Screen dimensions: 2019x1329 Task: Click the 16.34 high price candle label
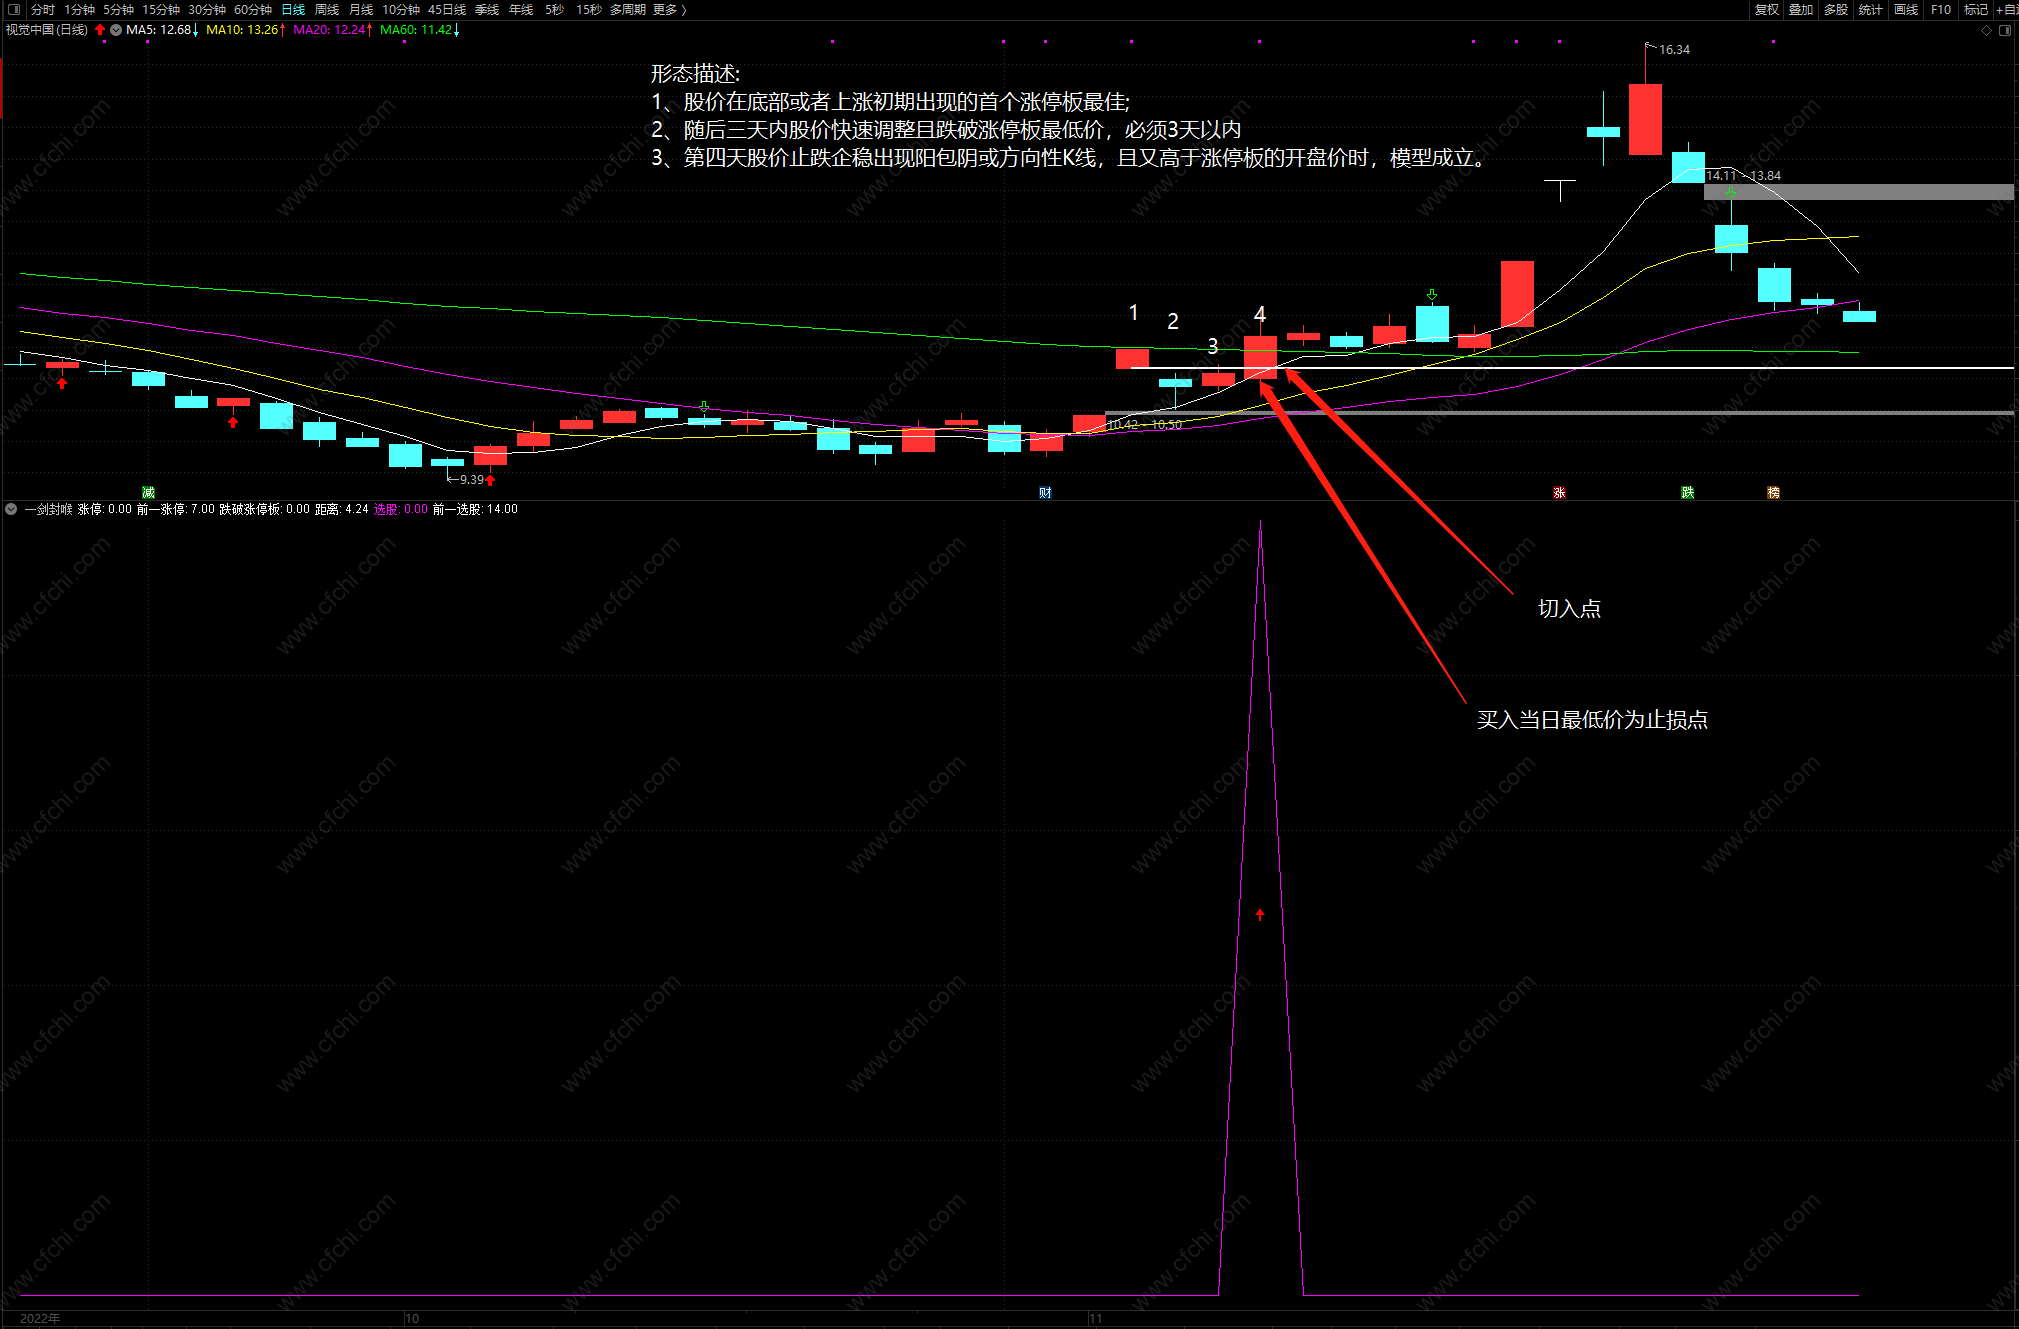click(1674, 49)
